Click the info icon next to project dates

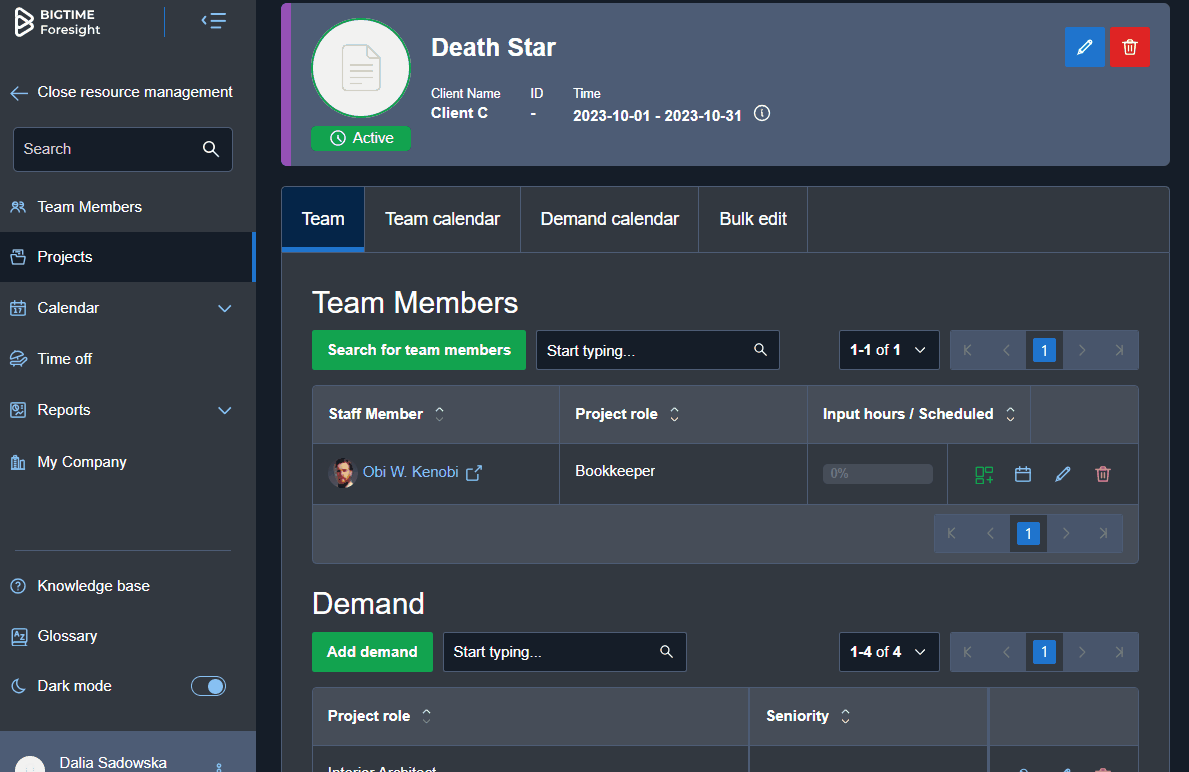pyautogui.click(x=761, y=113)
